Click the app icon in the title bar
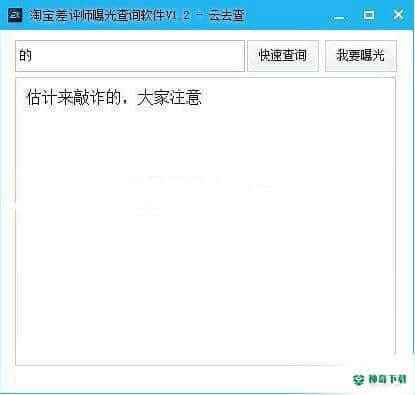 [15, 15]
